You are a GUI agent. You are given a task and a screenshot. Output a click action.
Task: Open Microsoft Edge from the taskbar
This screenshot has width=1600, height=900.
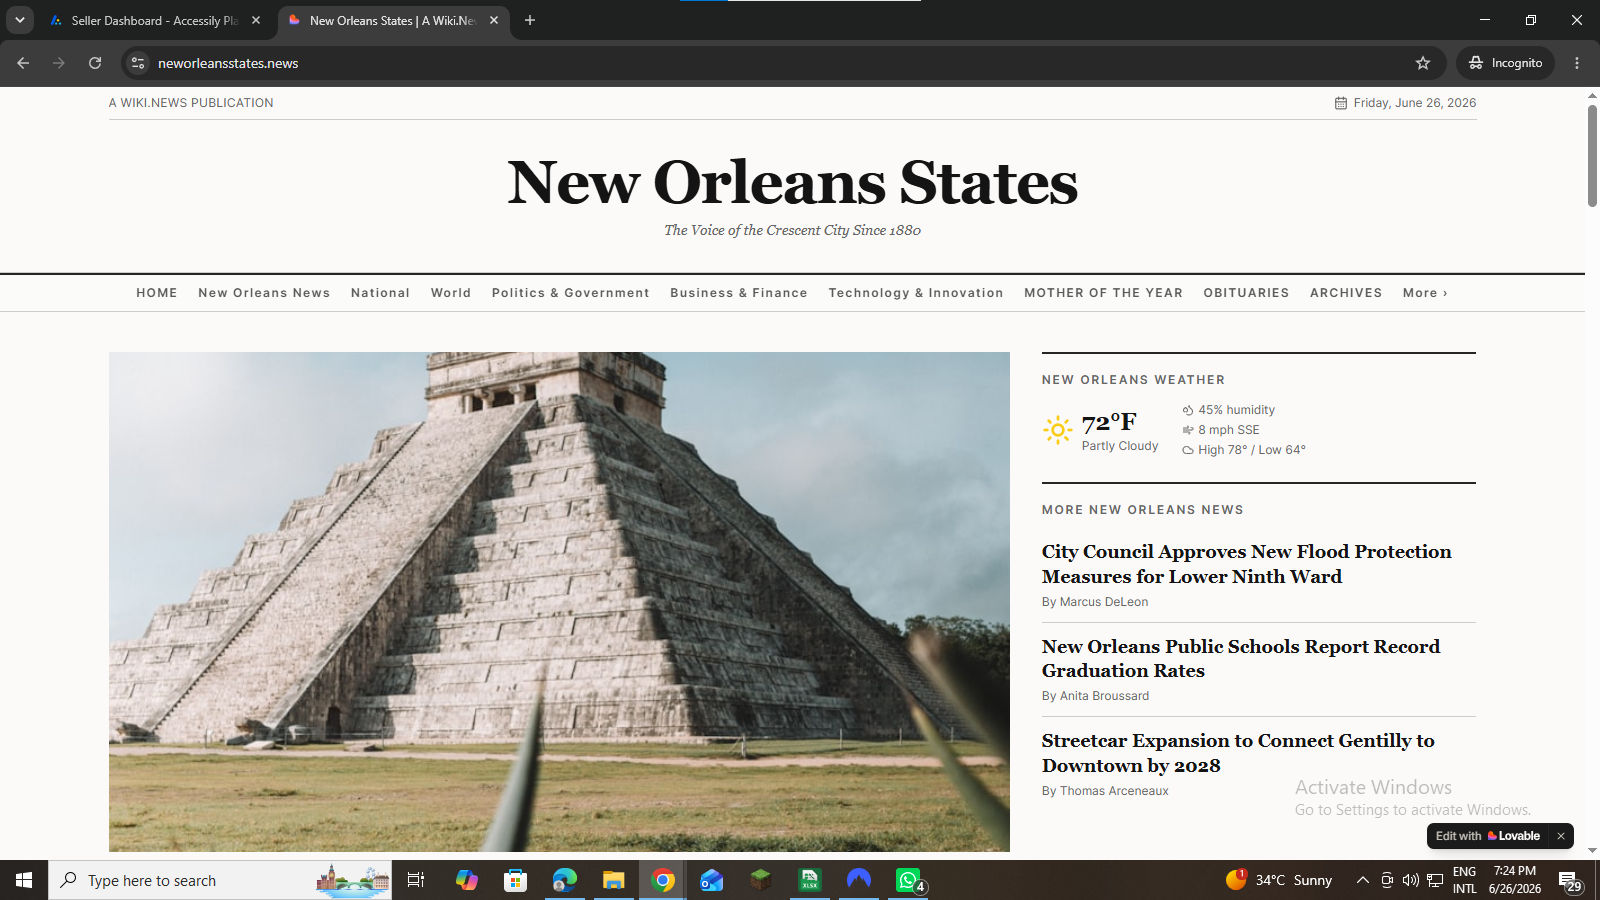[565, 880]
